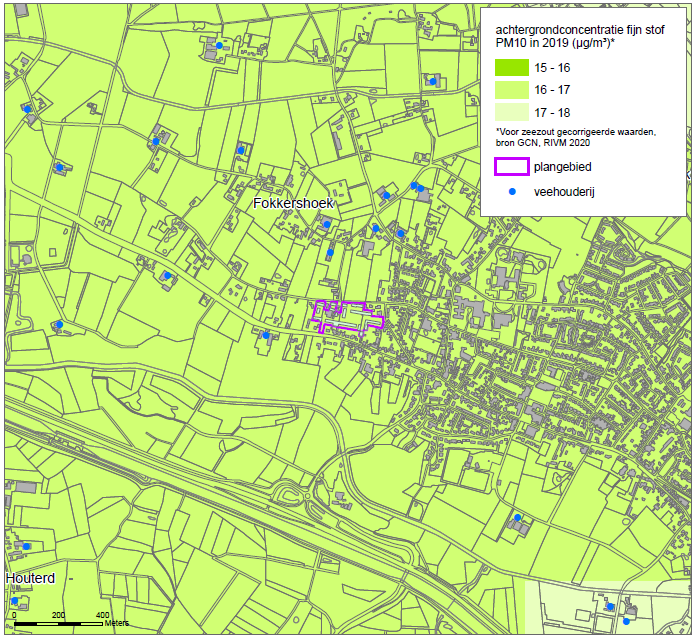The height and width of the screenshot is (640, 698).
Task: Select the legend title 'achtergrondconcentratie fijn stof'
Action: tap(580, 30)
